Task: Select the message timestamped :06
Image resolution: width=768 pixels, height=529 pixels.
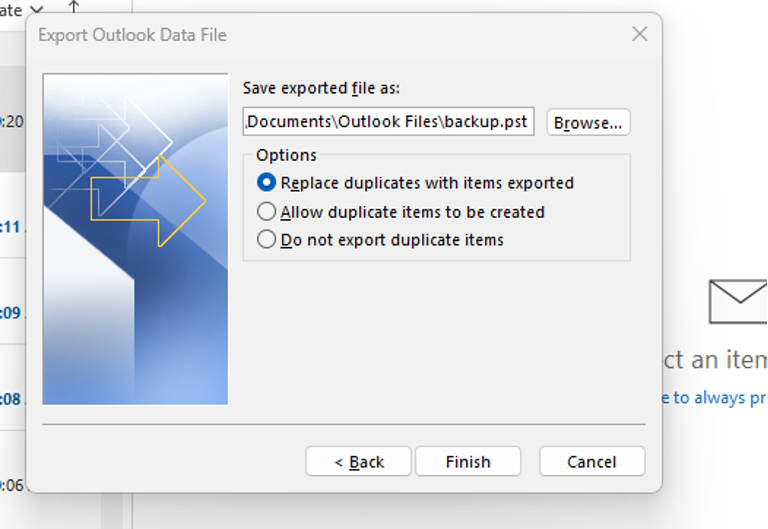Action: point(12,485)
